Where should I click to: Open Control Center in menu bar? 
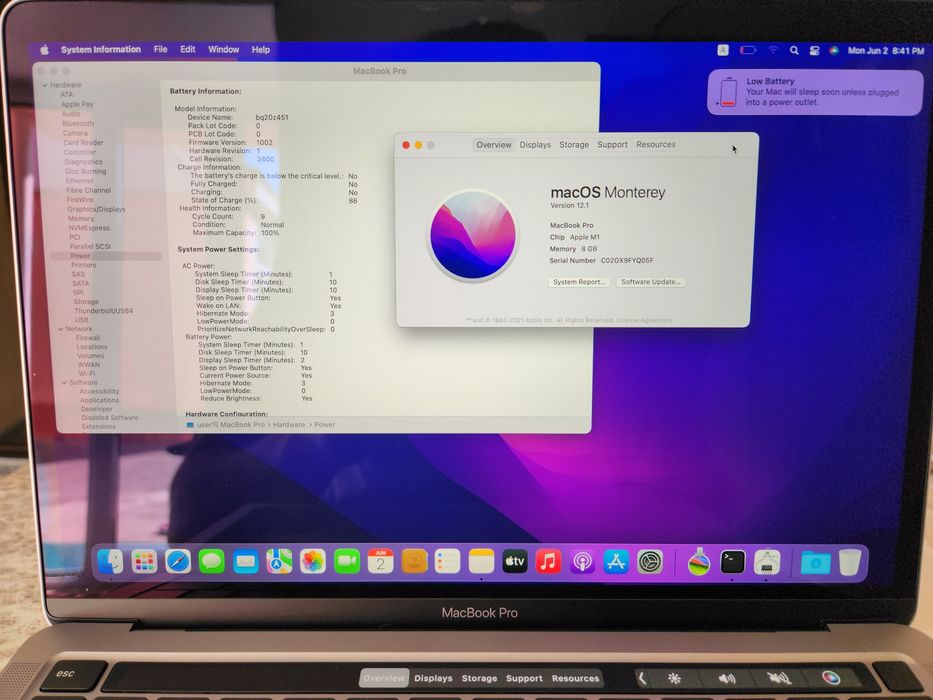coord(814,51)
